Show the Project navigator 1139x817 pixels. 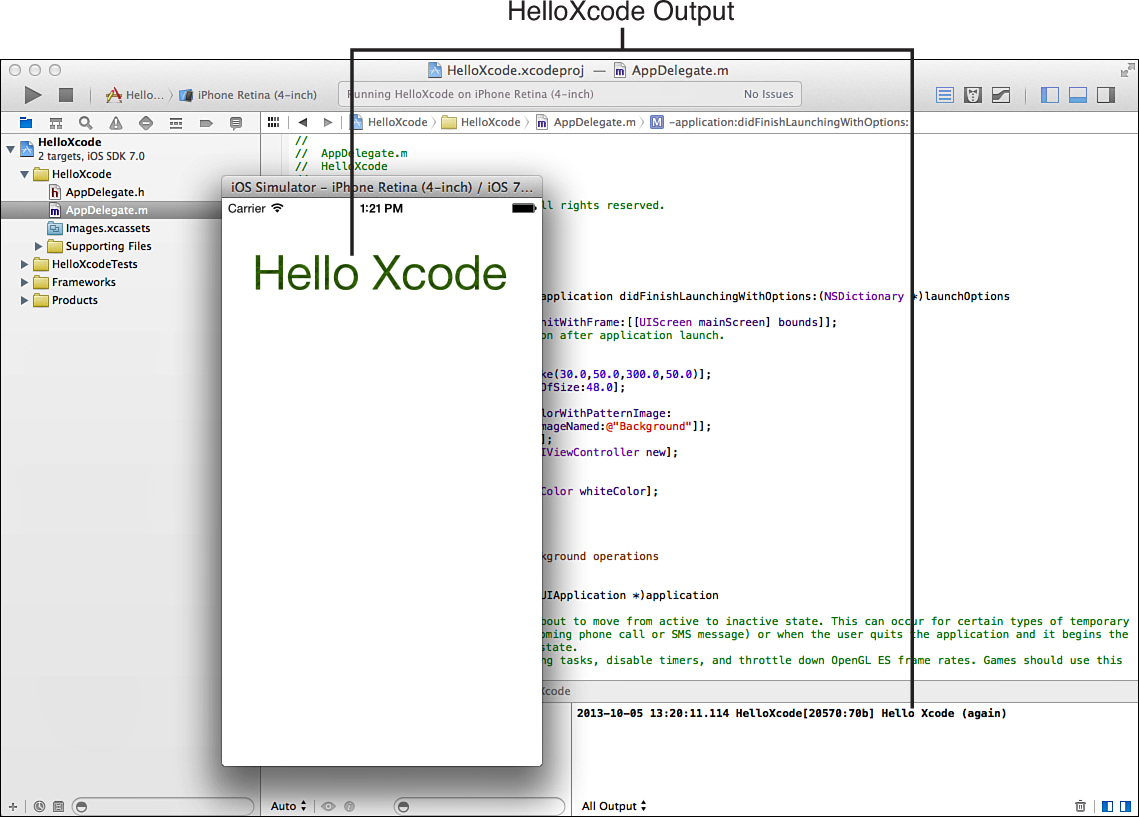26,123
